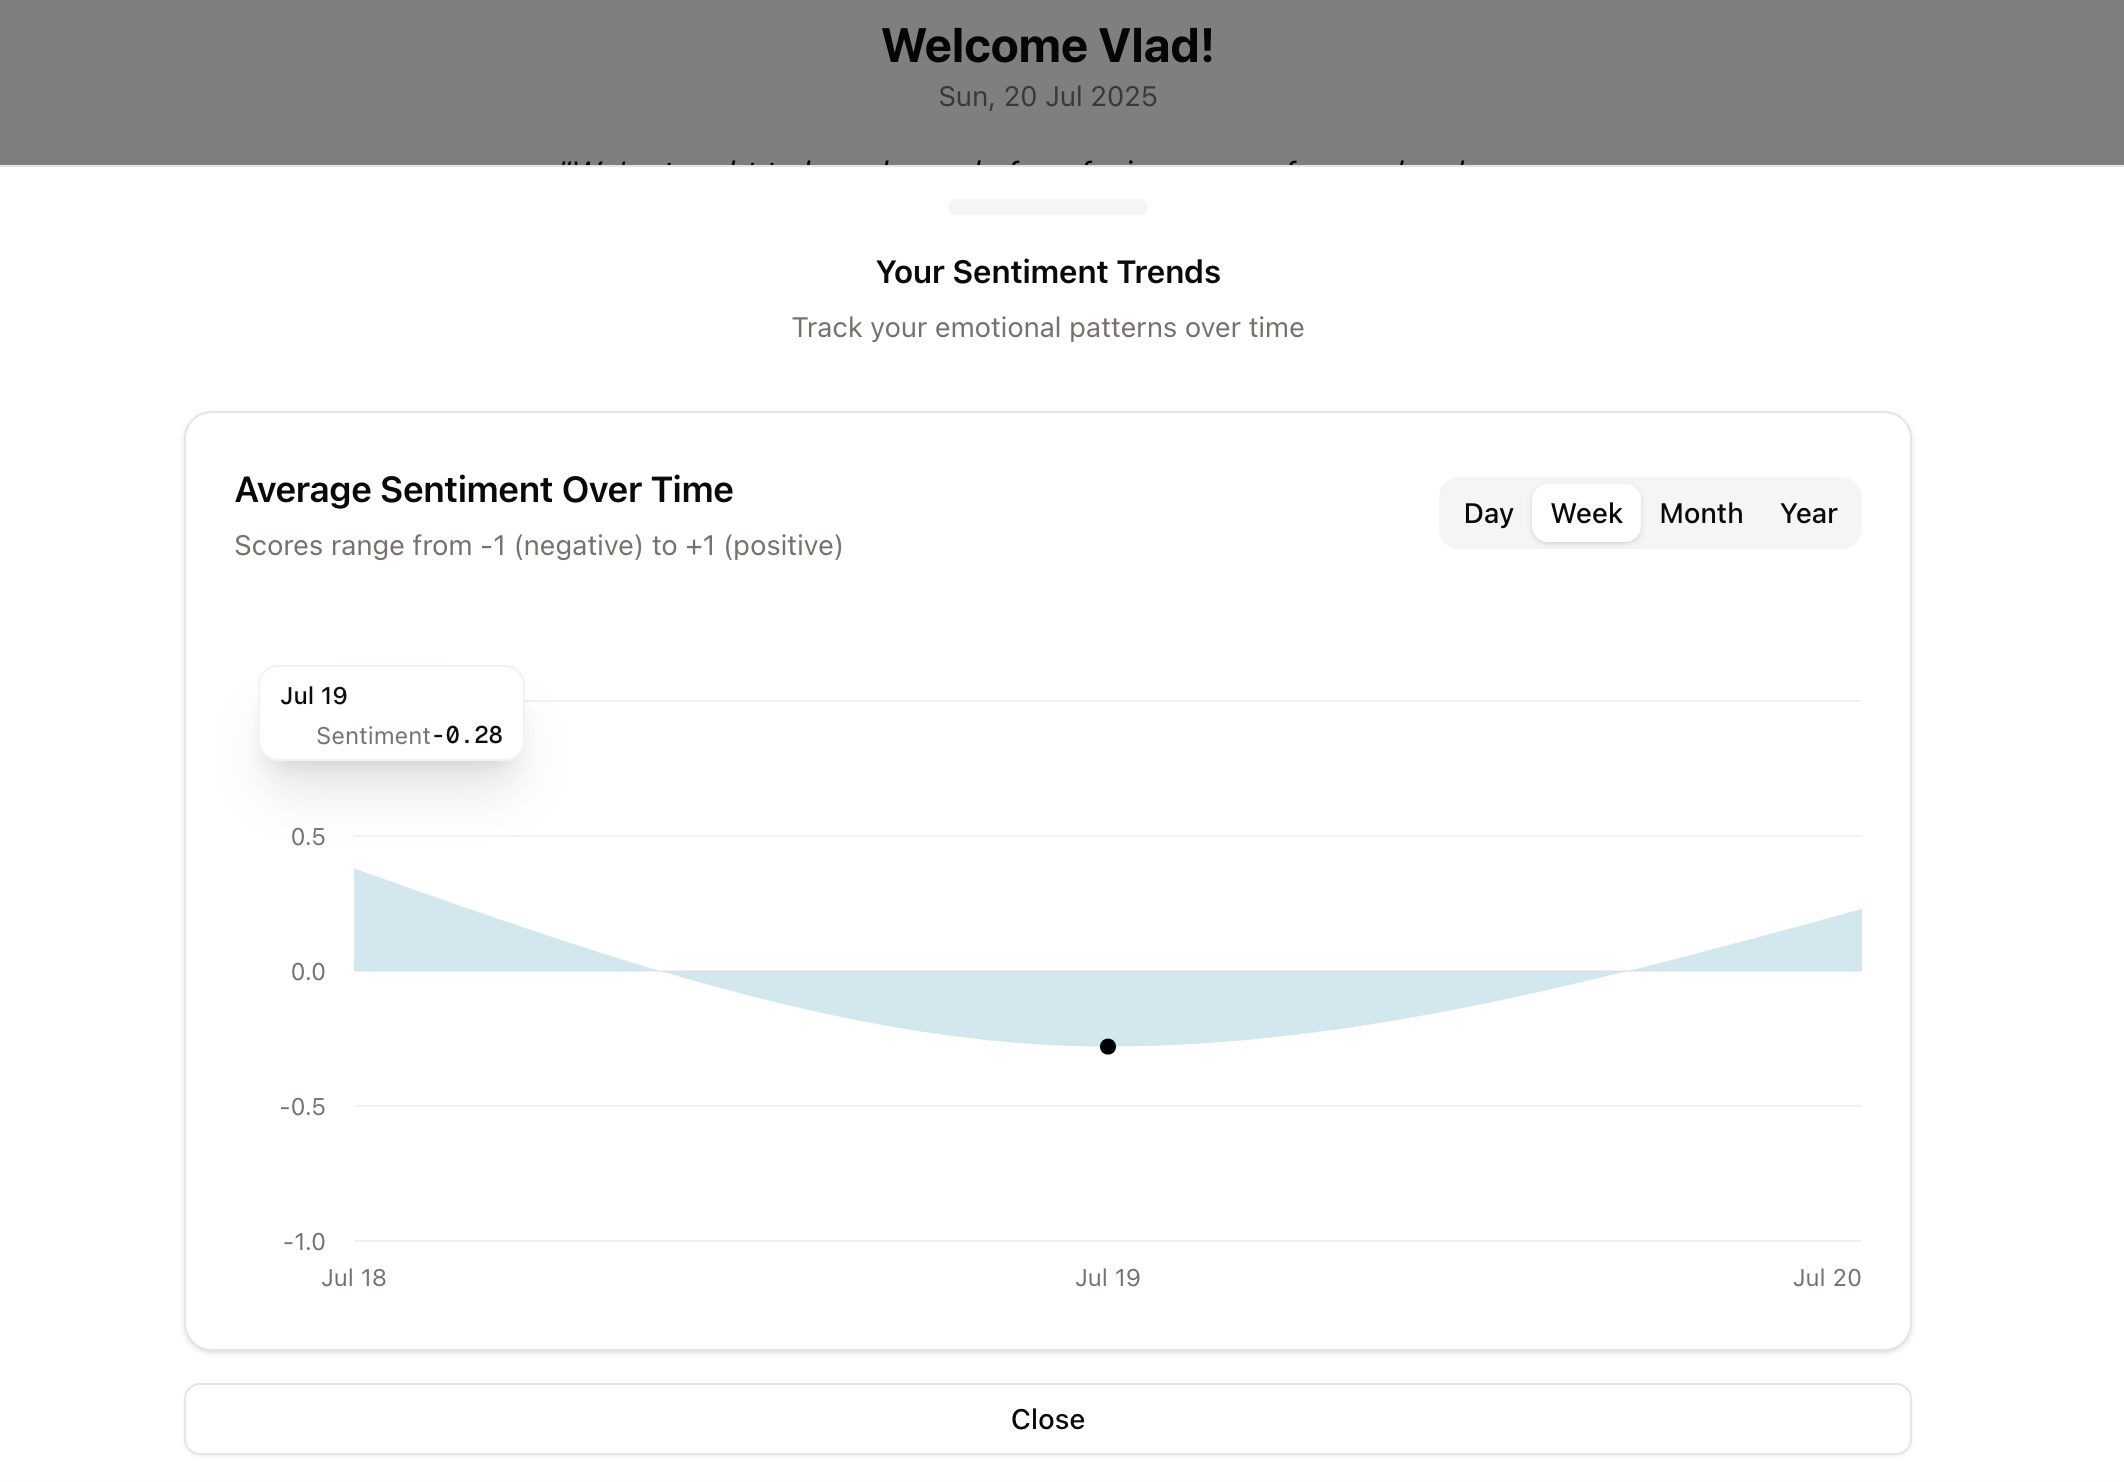The width and height of the screenshot is (2124, 1482).
Task: Click the -1.0 y-axis label
Action: 304,1241
